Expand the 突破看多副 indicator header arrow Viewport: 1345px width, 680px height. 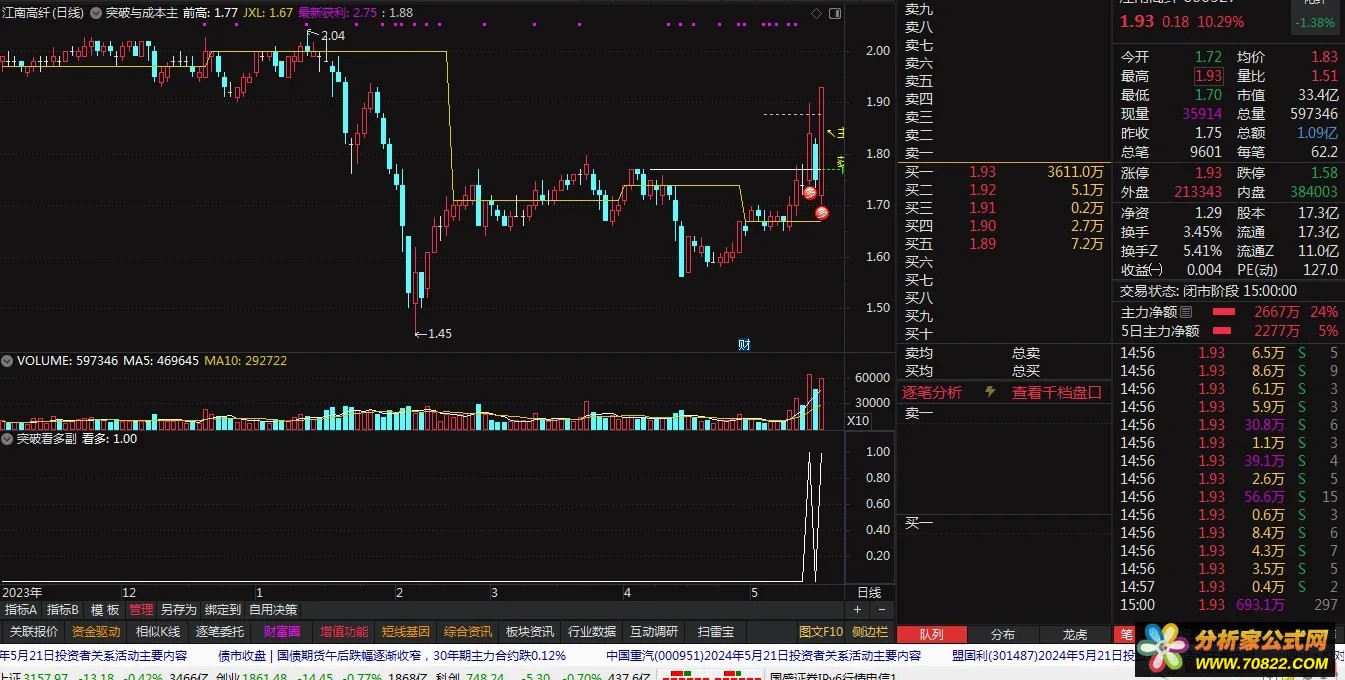[8, 438]
